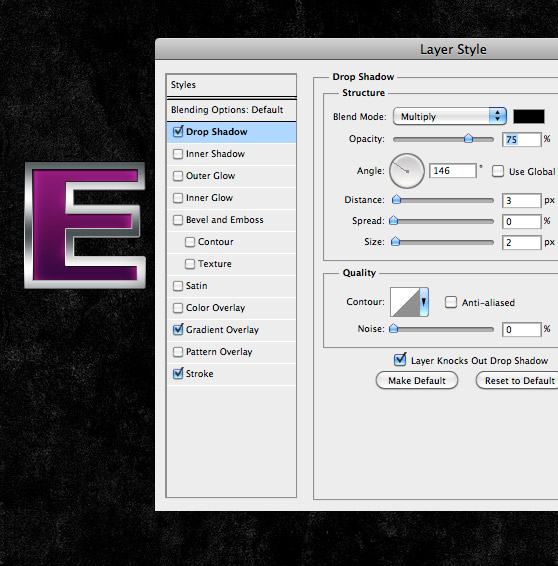Click the Distance slider handle

396,199
